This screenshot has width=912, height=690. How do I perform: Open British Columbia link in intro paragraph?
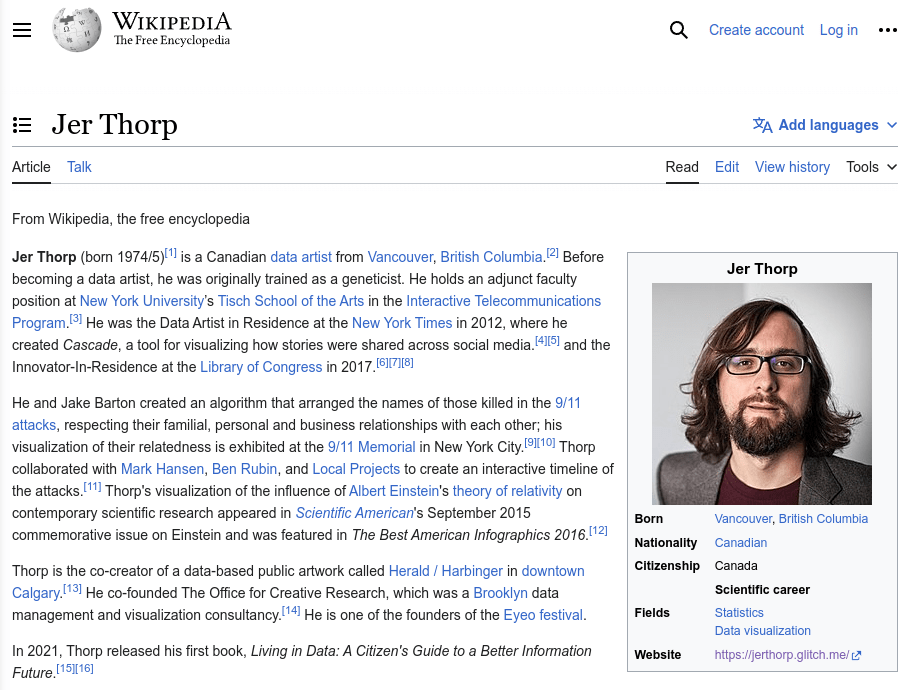[x=491, y=257]
